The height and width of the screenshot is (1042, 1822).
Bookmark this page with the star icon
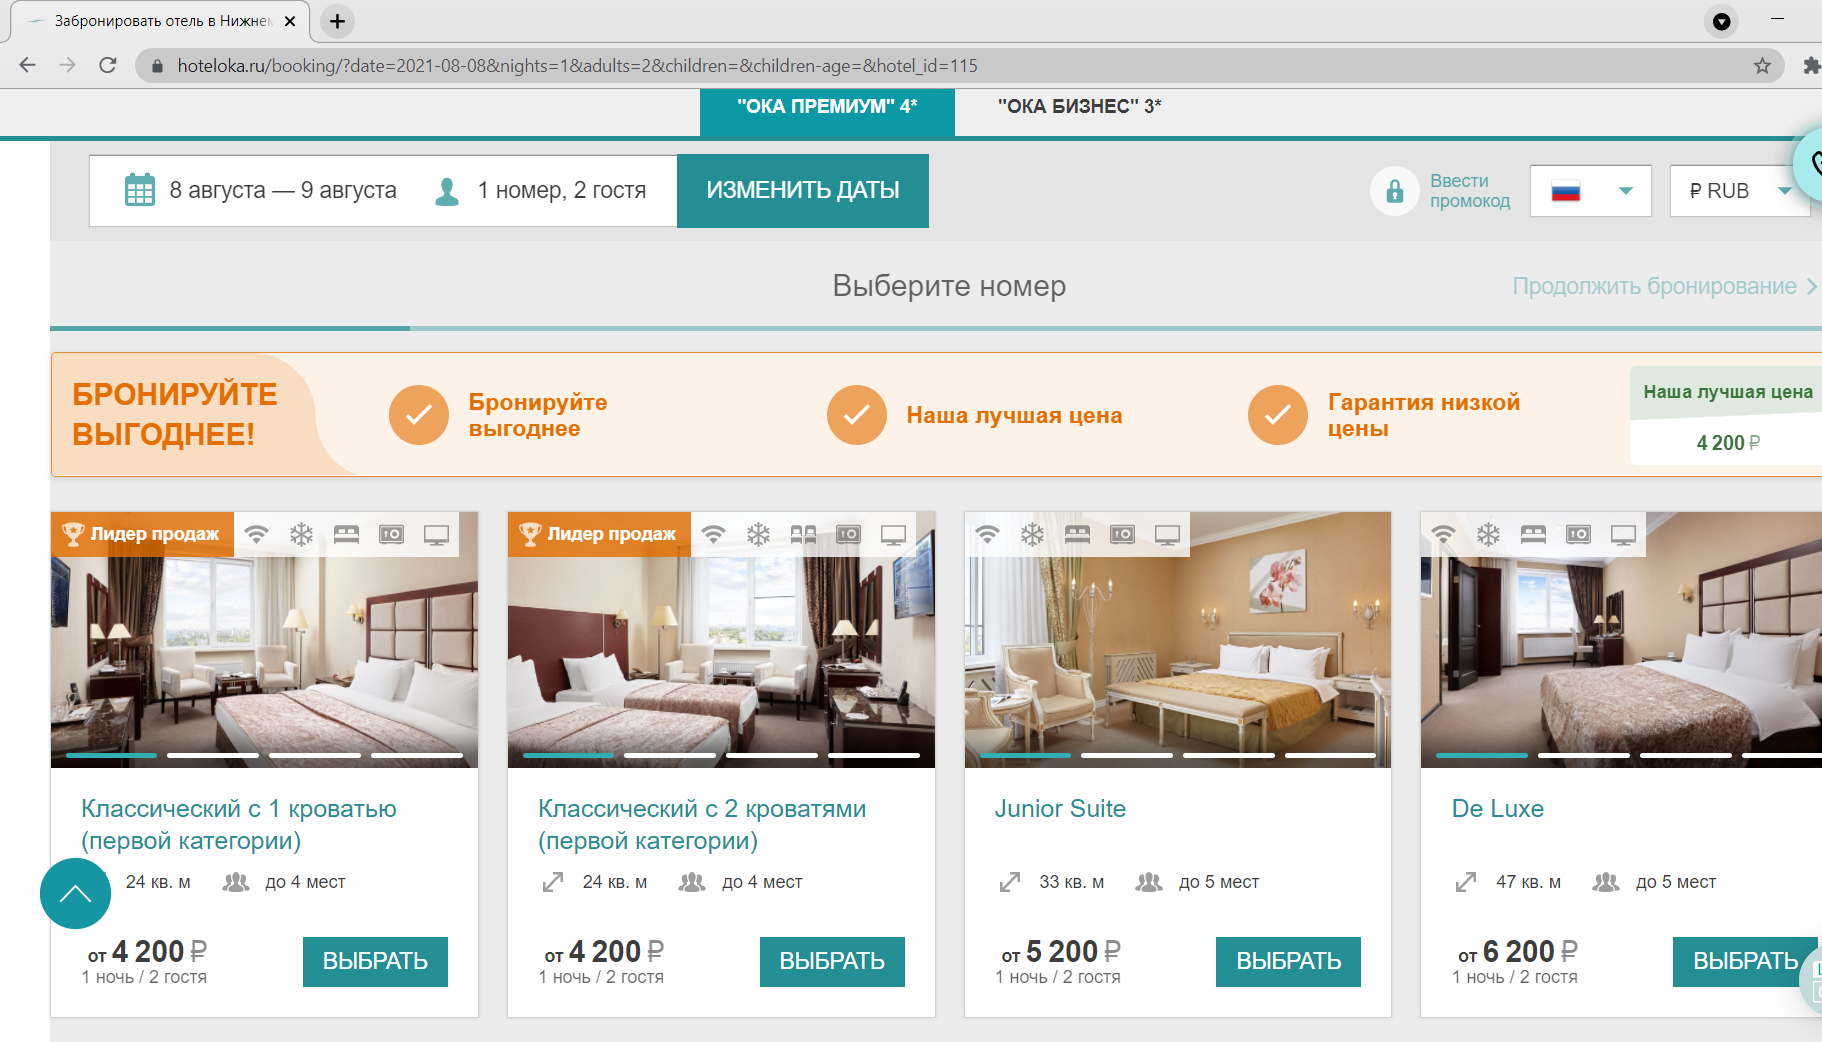(1762, 66)
